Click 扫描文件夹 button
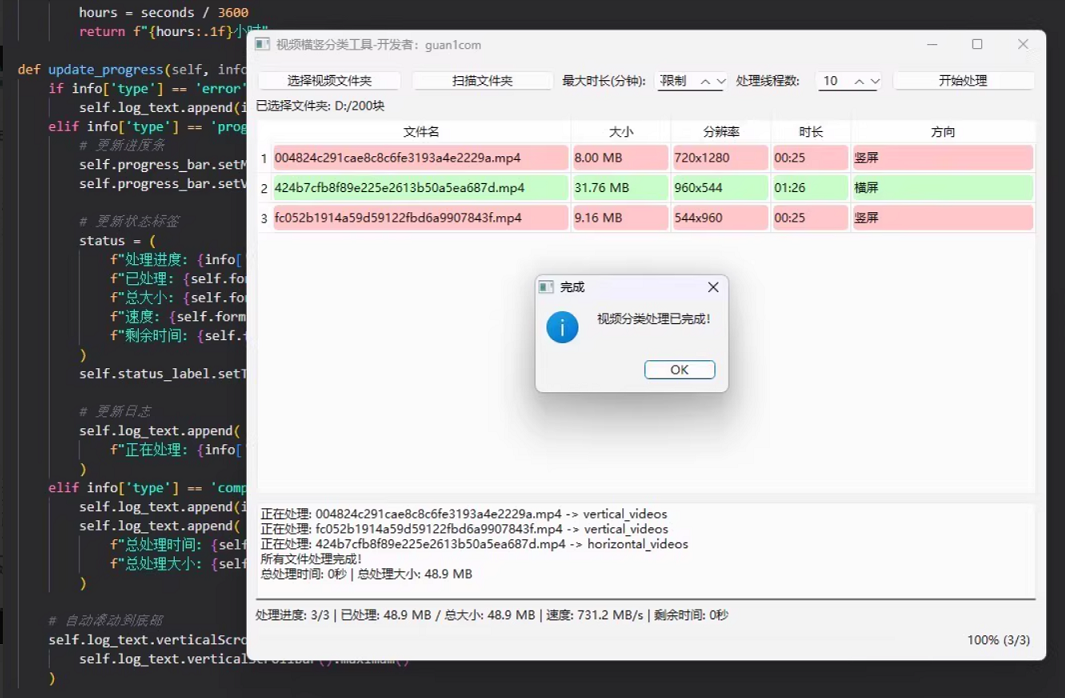Viewport: 1065px width, 698px height. [482, 81]
